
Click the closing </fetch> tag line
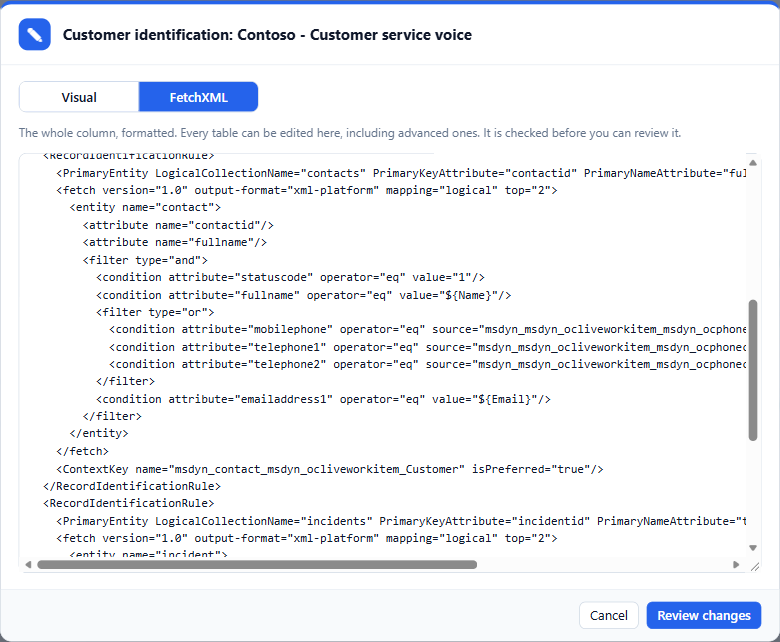coord(82,451)
